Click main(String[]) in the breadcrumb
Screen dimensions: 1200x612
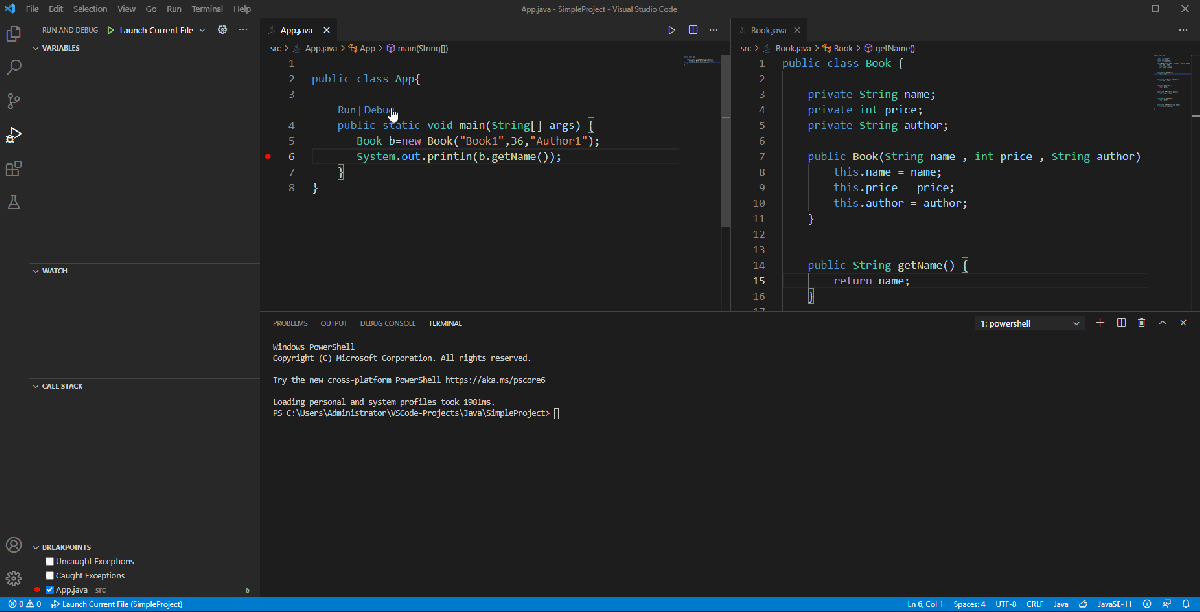tap(424, 47)
